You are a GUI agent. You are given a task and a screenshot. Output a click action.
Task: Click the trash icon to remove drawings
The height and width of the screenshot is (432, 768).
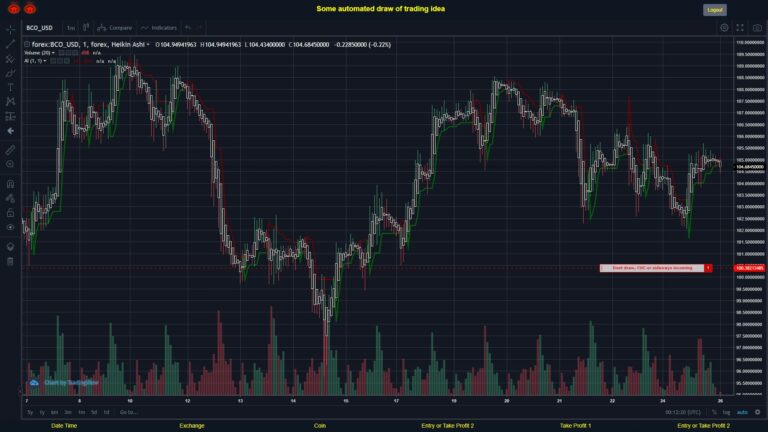click(10, 261)
